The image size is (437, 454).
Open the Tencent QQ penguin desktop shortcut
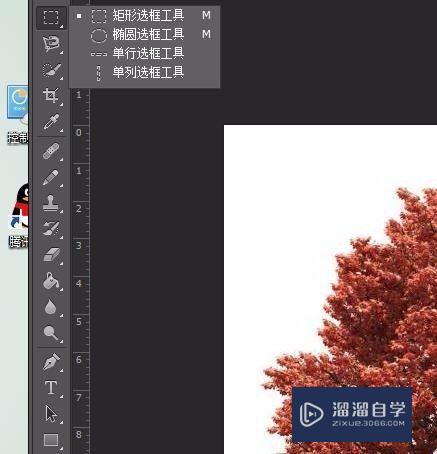click(x=19, y=215)
